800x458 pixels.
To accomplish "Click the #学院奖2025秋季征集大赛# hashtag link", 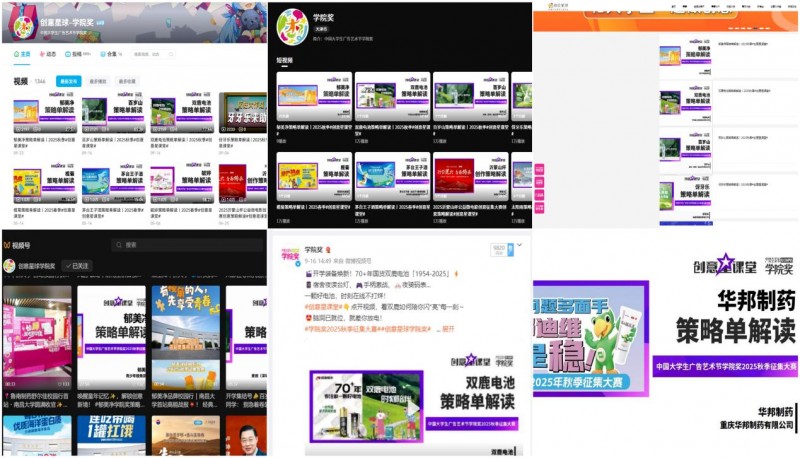I will (x=321, y=328).
